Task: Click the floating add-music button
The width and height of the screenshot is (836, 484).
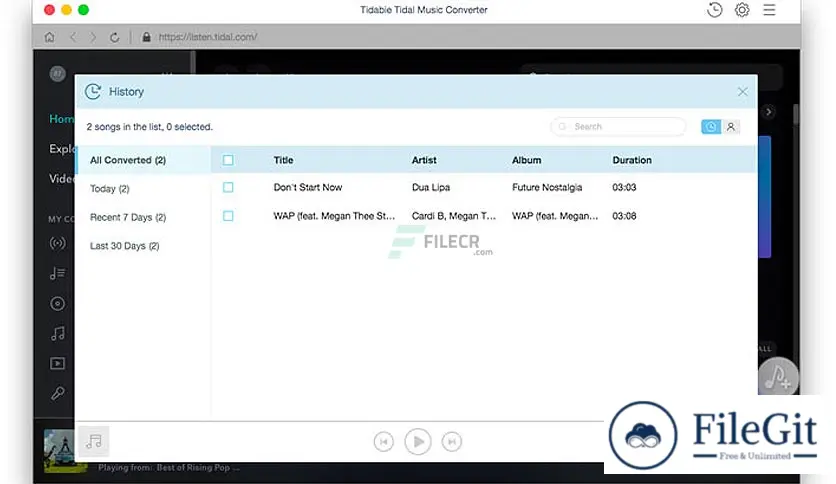Action: (x=778, y=377)
